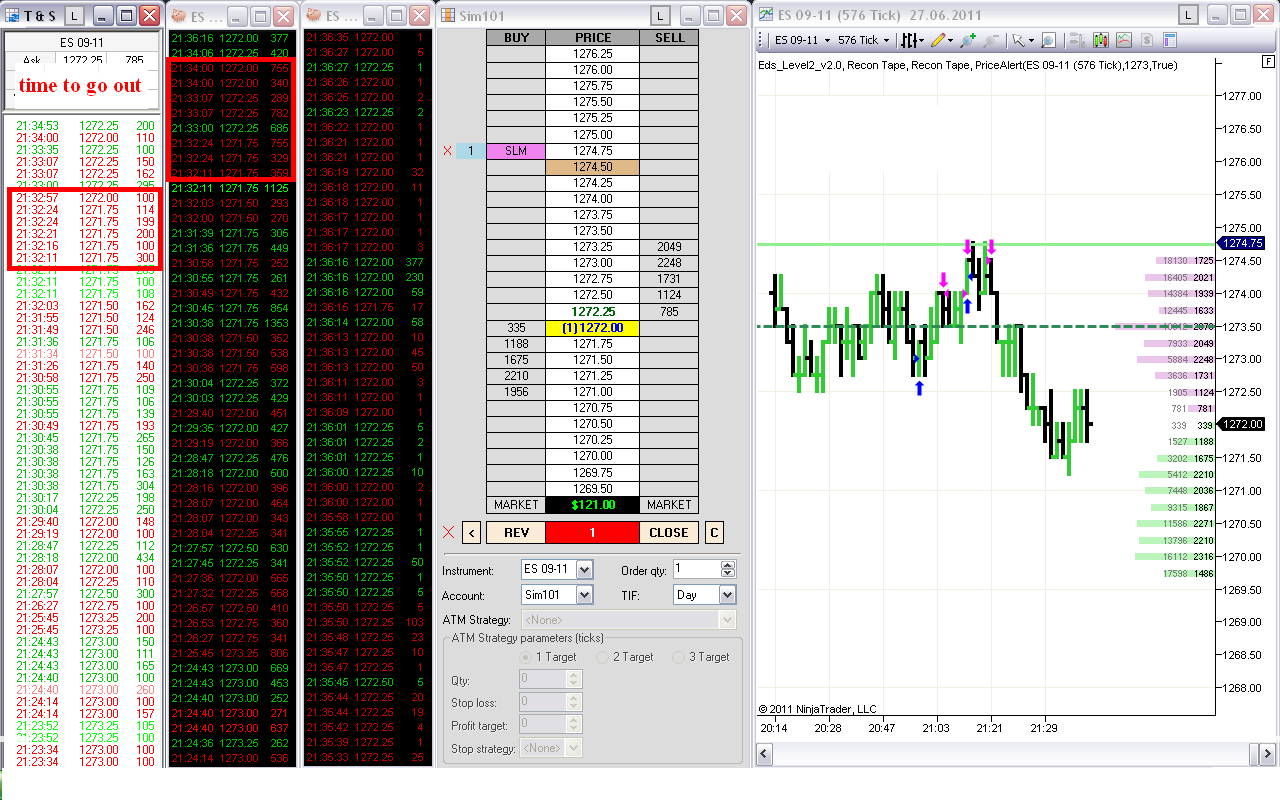This screenshot has height=800, width=1280.
Task: Click the 1274.50 highlighted price cell in ladder
Action: pos(593,167)
